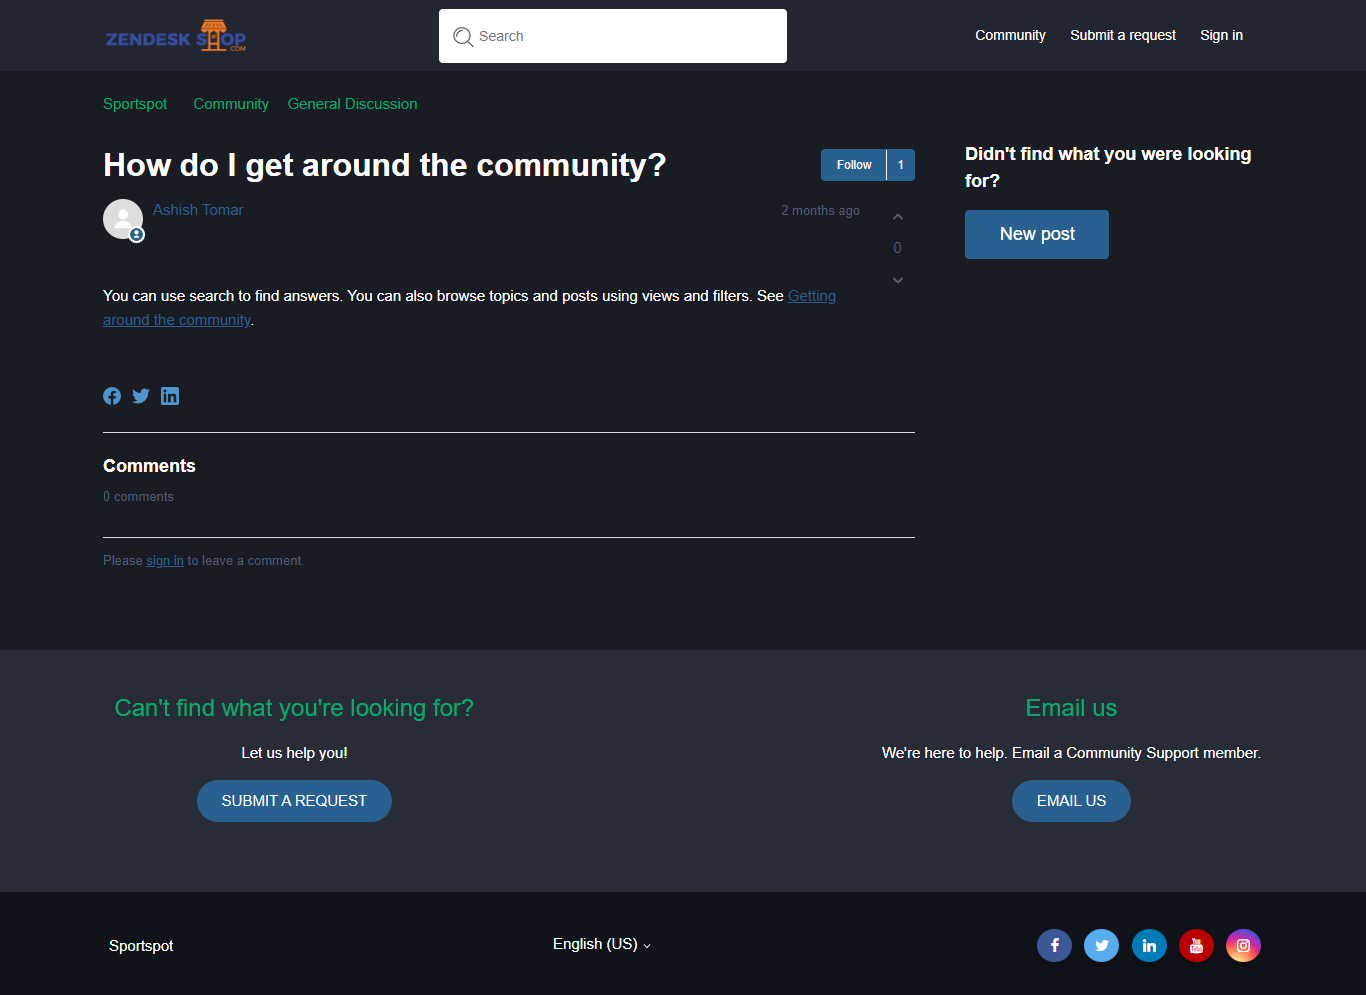Viewport: 1366px width, 995px height.
Task: Open footer LinkedIn page icon
Action: point(1149,945)
